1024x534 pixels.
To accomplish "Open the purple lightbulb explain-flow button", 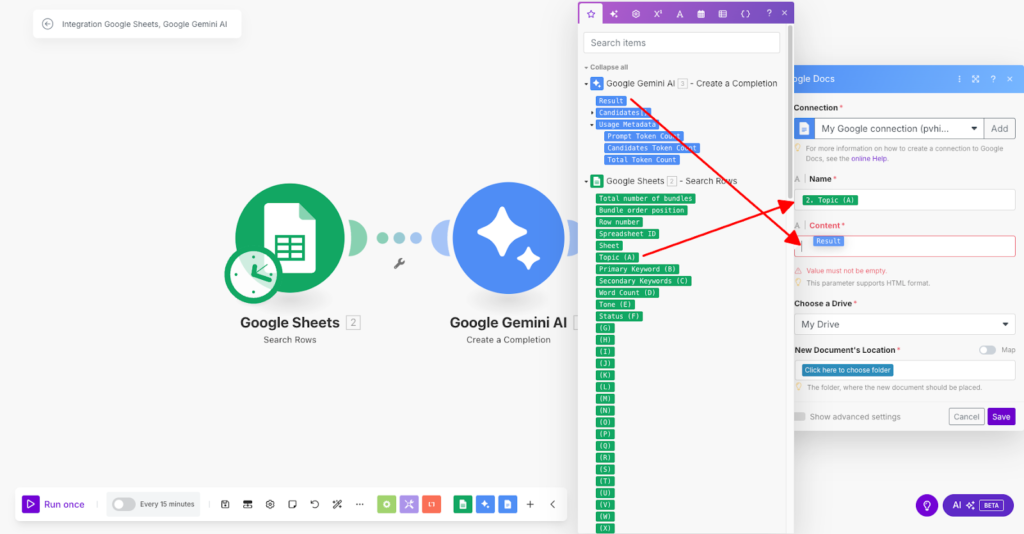I will tap(927, 505).
